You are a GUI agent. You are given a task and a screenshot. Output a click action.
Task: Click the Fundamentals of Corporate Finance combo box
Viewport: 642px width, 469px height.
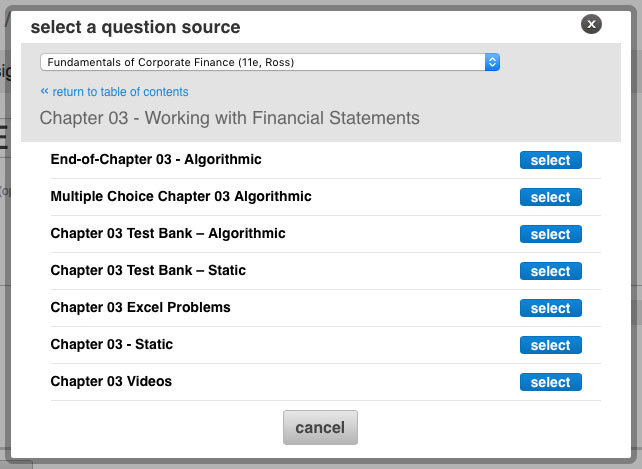(270, 62)
